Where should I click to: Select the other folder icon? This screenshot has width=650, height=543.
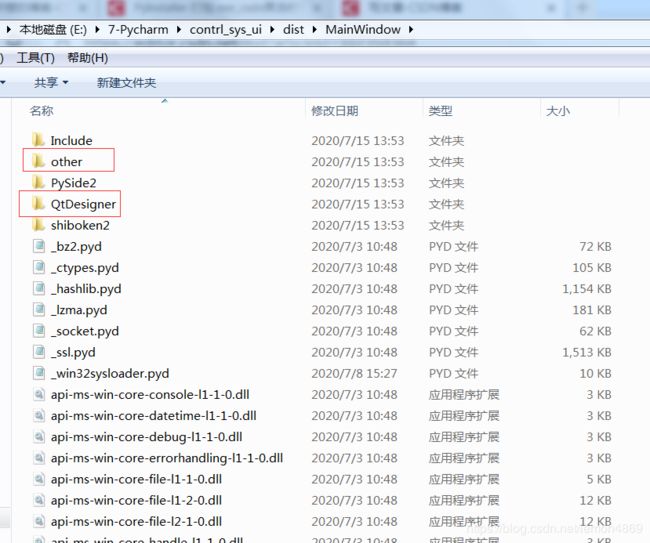point(38,161)
